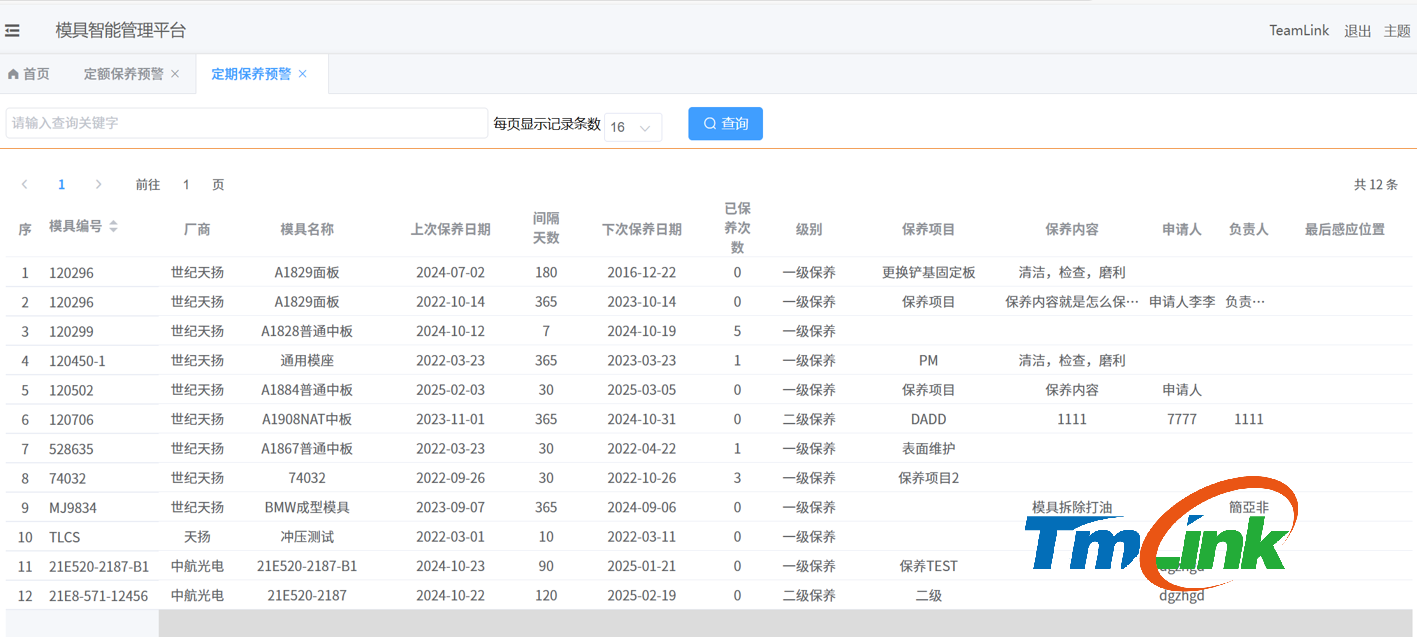This screenshot has width=1417, height=637.
Task: Click 退出 to log out
Action: coord(1357,31)
